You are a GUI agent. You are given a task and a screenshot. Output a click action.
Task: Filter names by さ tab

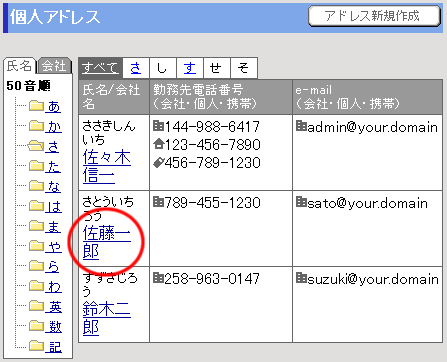point(136,68)
